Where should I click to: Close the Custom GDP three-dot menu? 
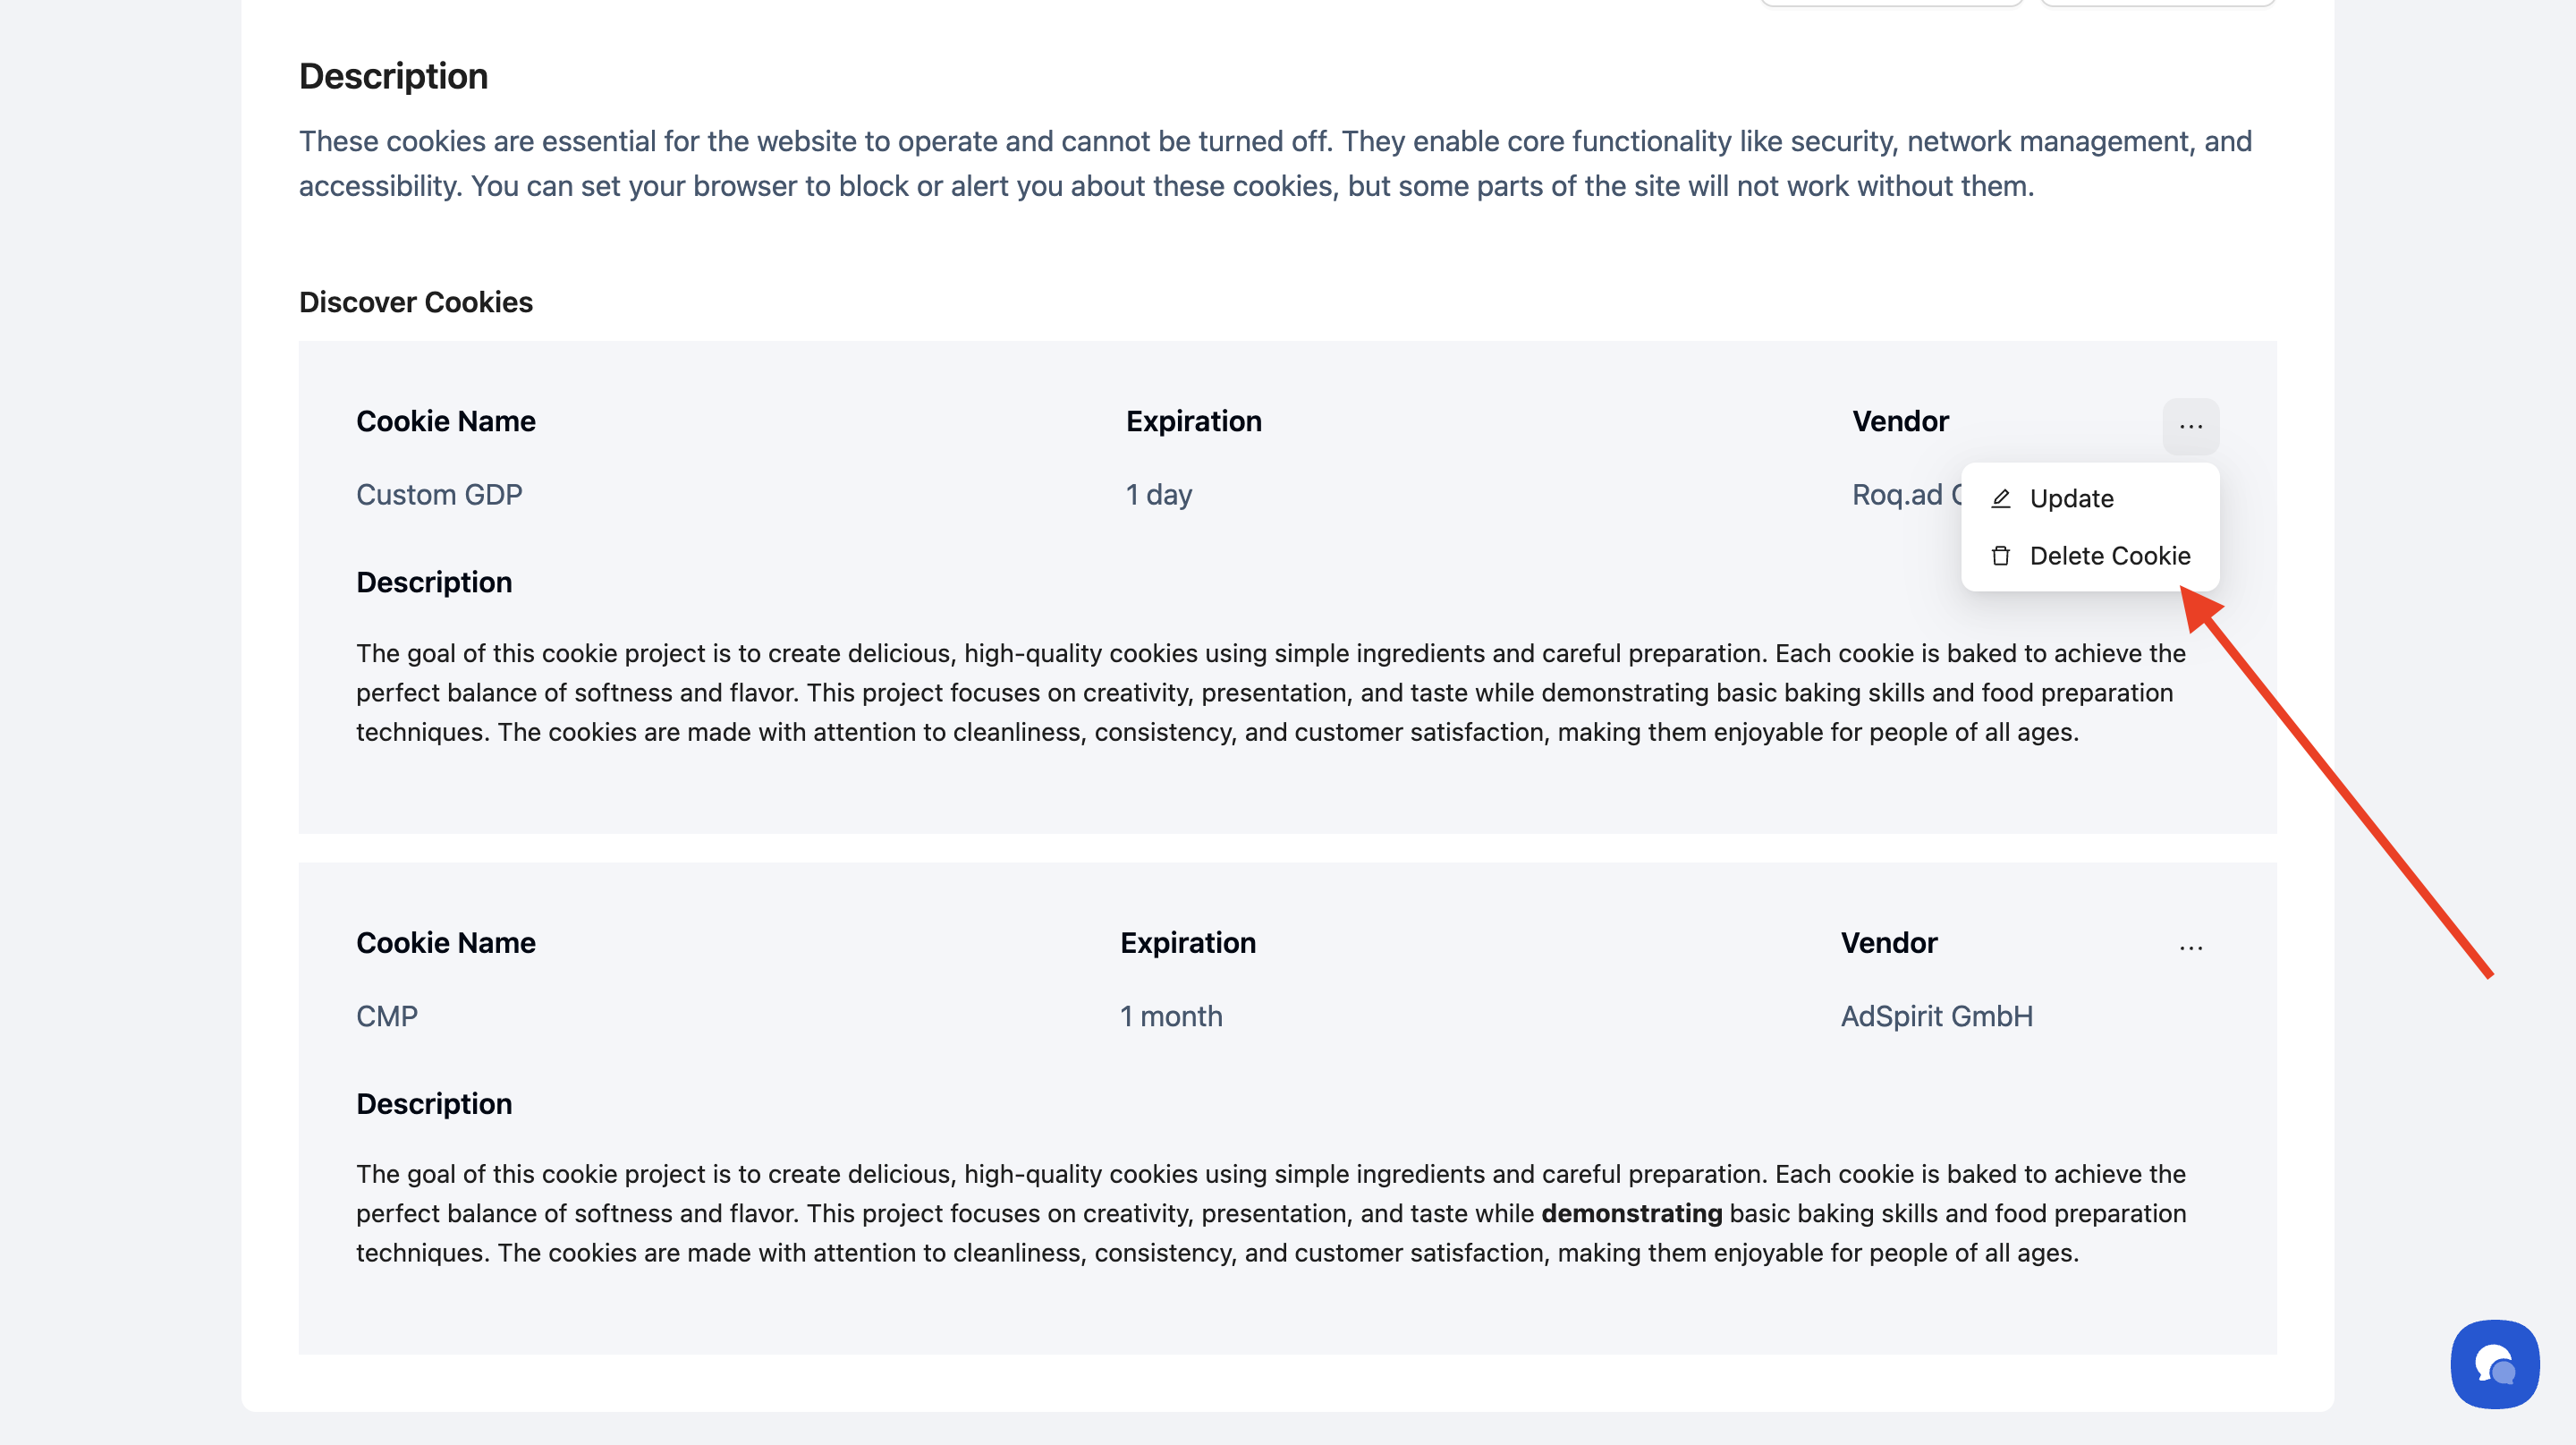click(2190, 427)
